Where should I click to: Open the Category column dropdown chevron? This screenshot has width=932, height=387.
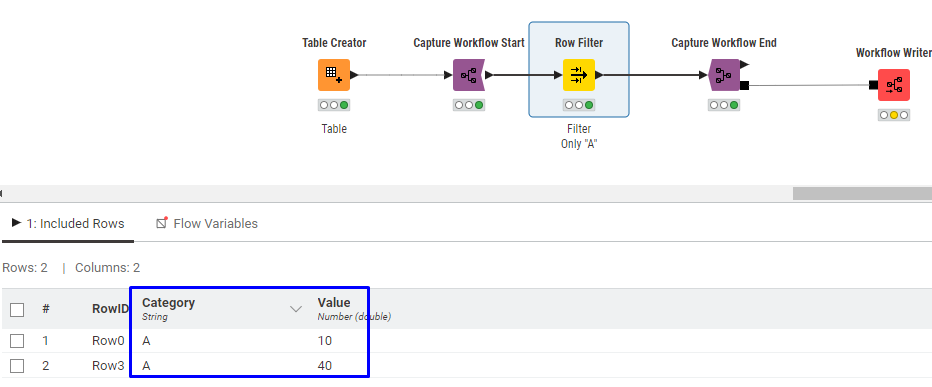pyautogui.click(x=295, y=309)
